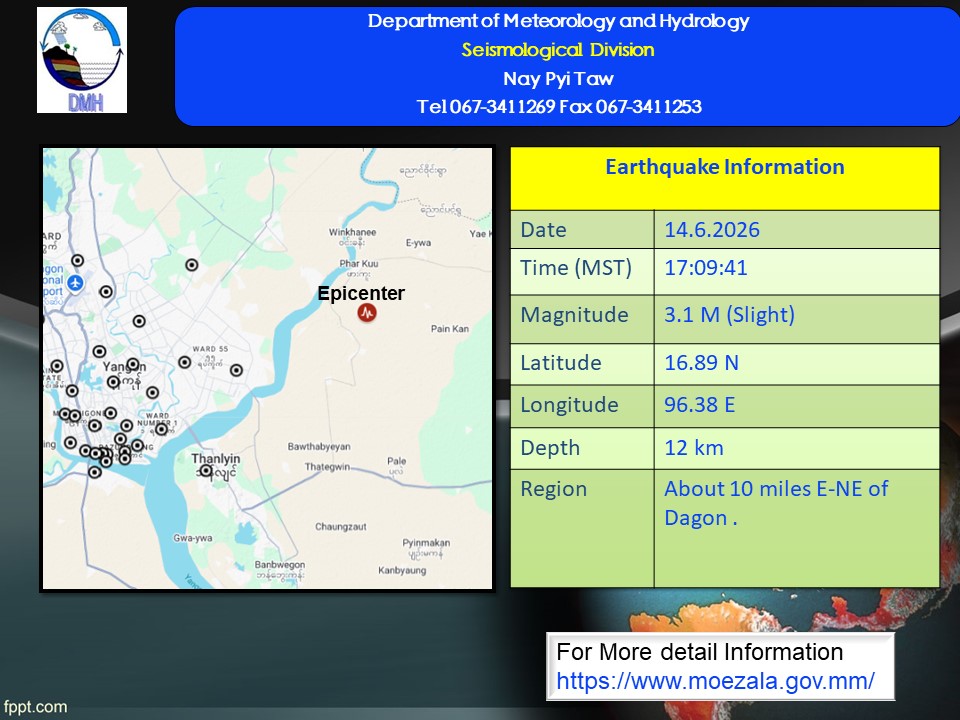Click the 'Longitude' label cell
The image size is (960, 720).
(582, 407)
